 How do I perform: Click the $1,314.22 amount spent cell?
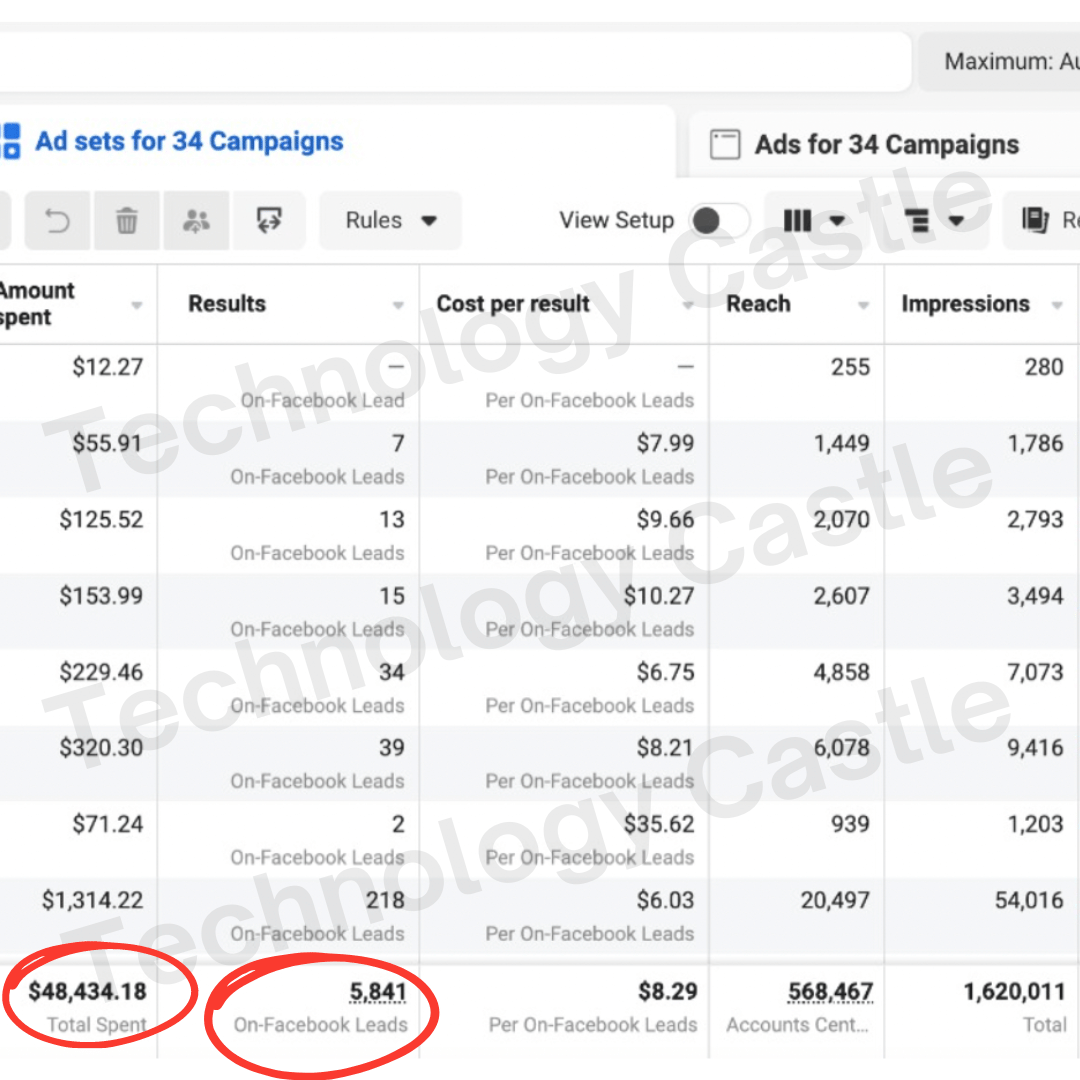pyautogui.click(x=92, y=900)
